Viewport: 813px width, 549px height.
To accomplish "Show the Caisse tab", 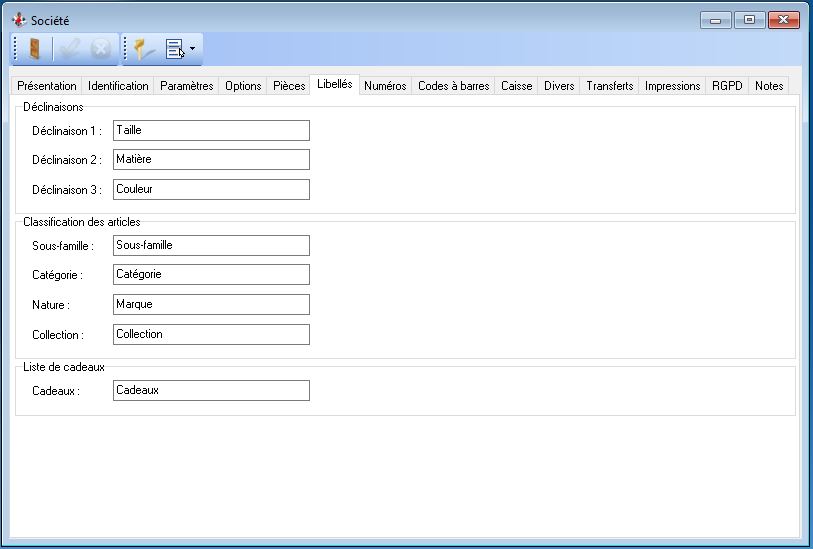I will click(x=516, y=86).
